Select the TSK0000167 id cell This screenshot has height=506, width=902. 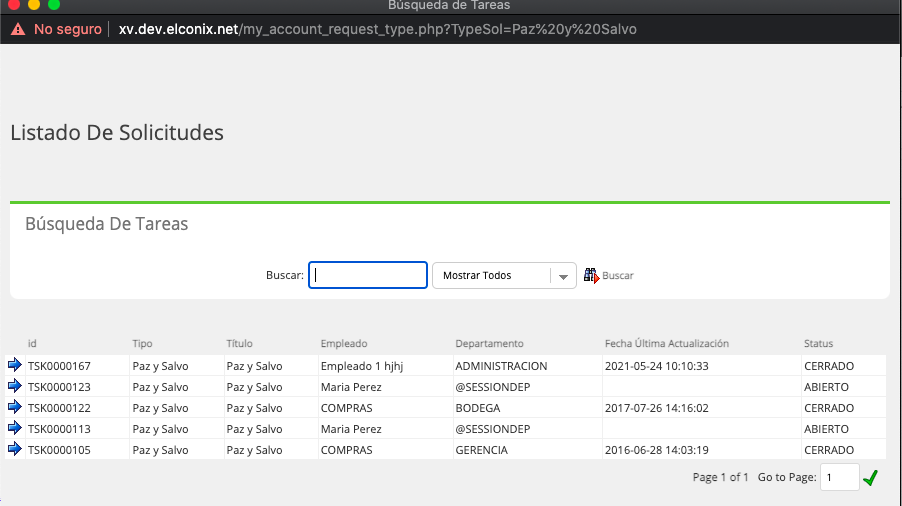click(59, 366)
